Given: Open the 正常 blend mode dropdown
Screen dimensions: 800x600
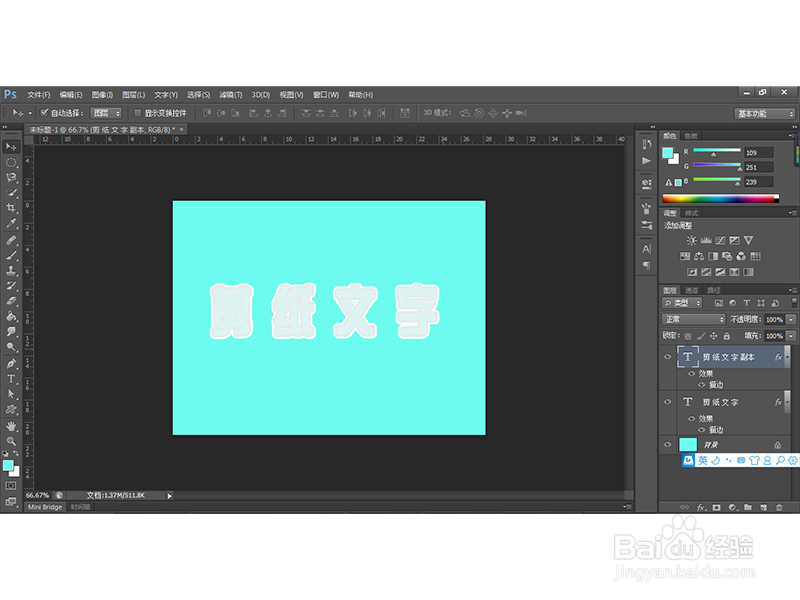Looking at the screenshot, I should pyautogui.click(x=693, y=319).
